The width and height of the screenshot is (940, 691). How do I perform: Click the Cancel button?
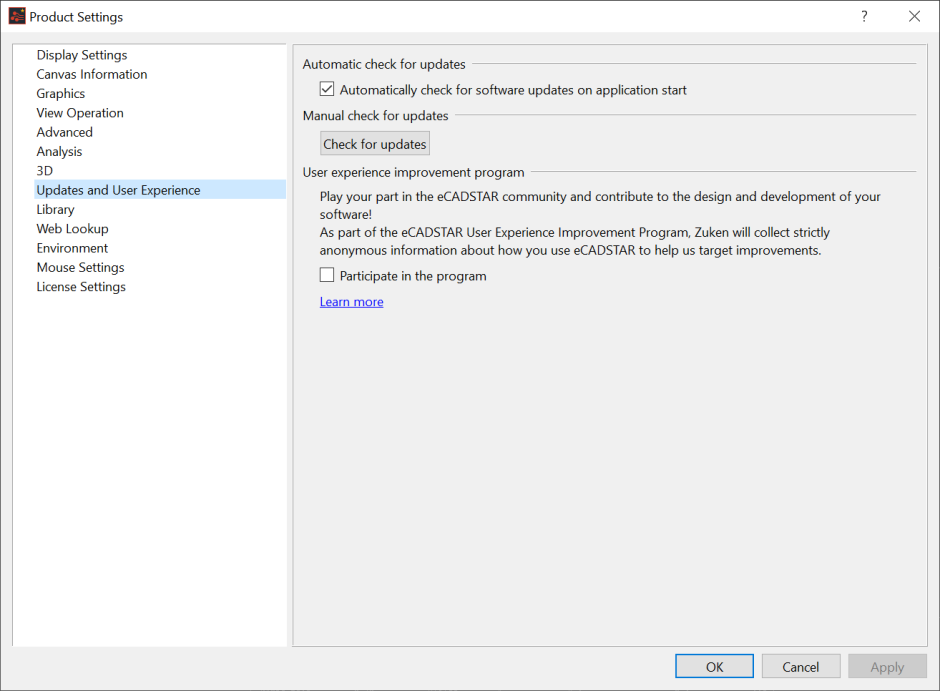tap(800, 666)
